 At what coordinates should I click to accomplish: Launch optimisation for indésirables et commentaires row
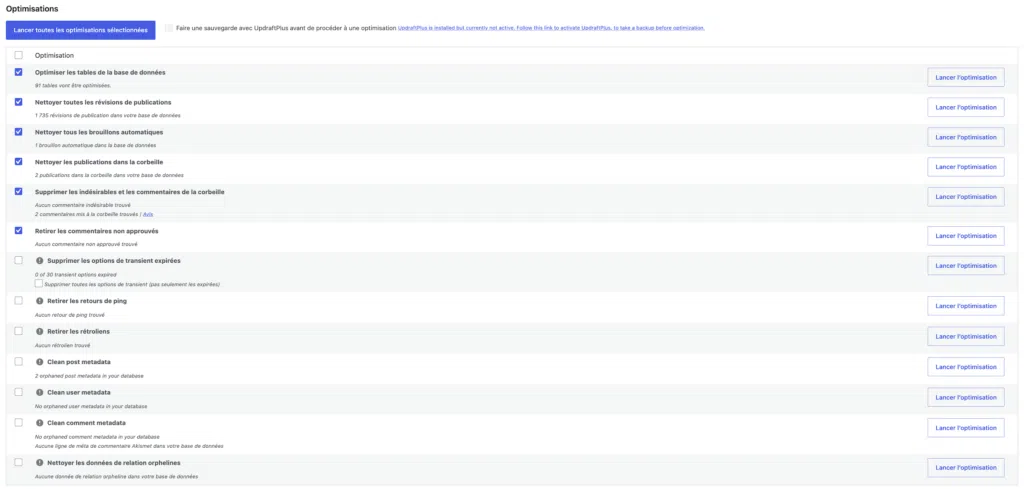click(966, 197)
